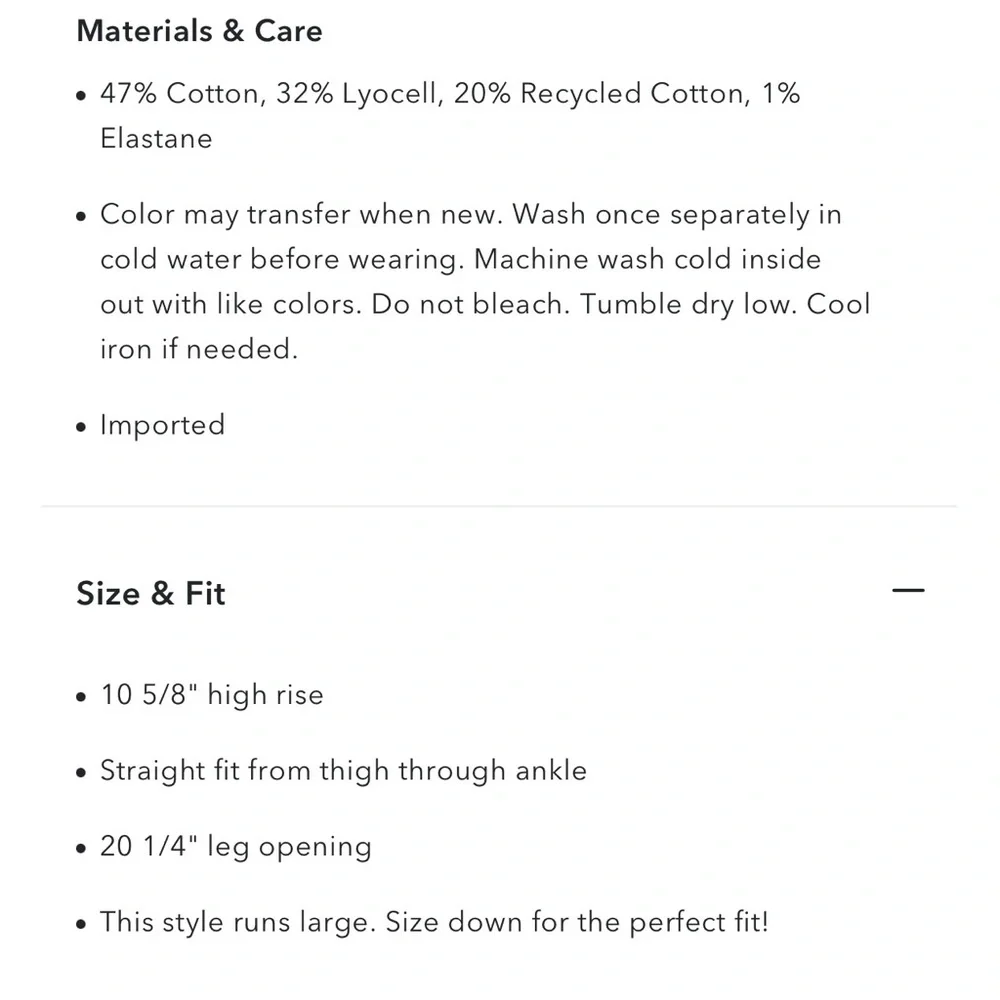Click the 10 5/8" high rise bullet
This screenshot has height=1000, width=1000.
pos(212,695)
